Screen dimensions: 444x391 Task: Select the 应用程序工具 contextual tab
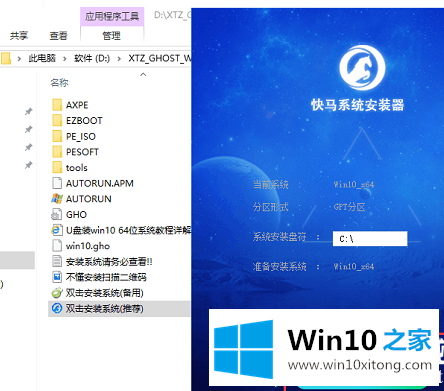pyautogui.click(x=112, y=16)
